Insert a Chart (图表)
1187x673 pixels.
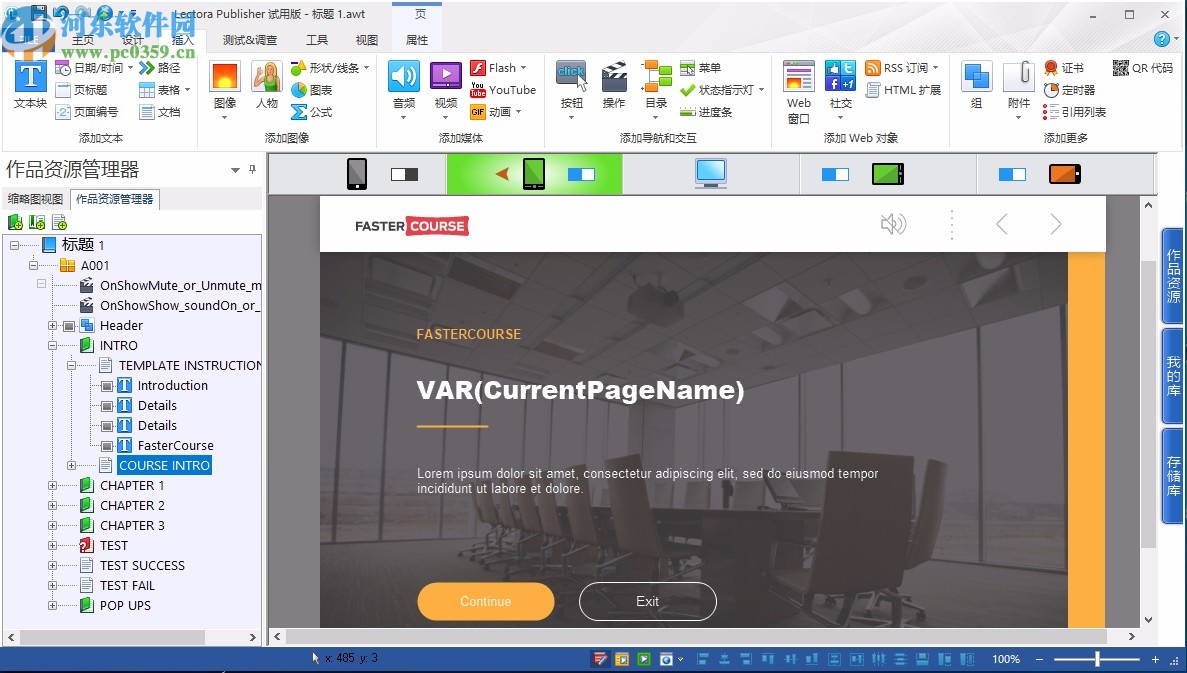pyautogui.click(x=312, y=90)
